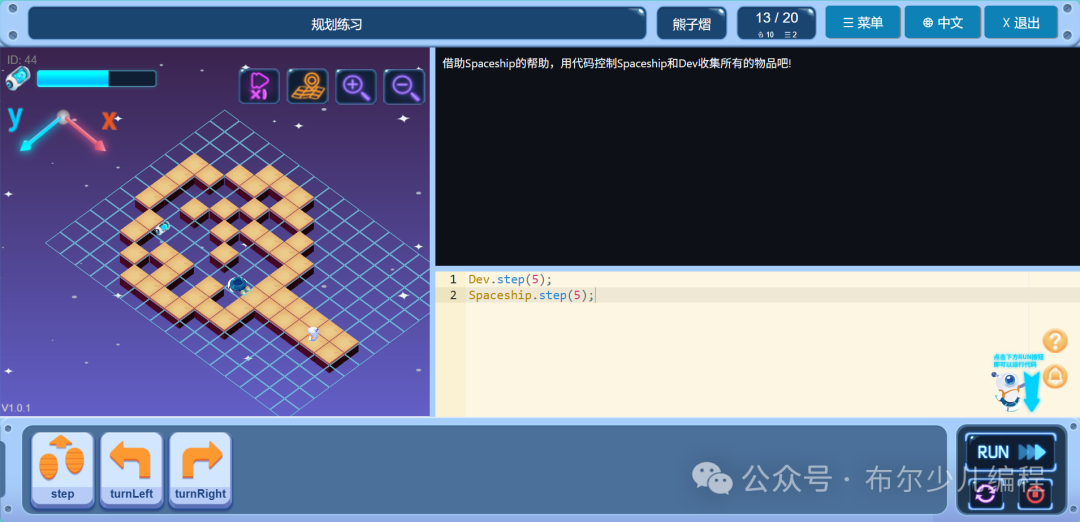
Task: Click the energy progress bar
Action: coord(96,79)
